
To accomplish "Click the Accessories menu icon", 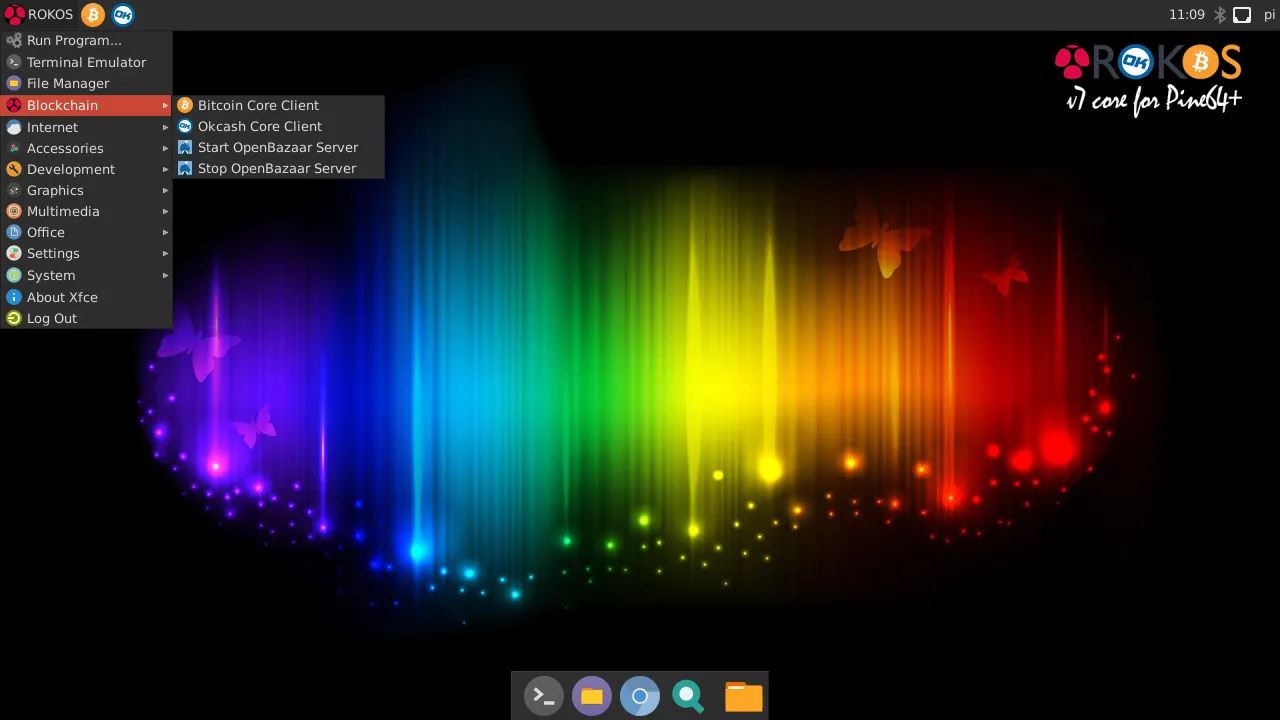I will pos(14,148).
